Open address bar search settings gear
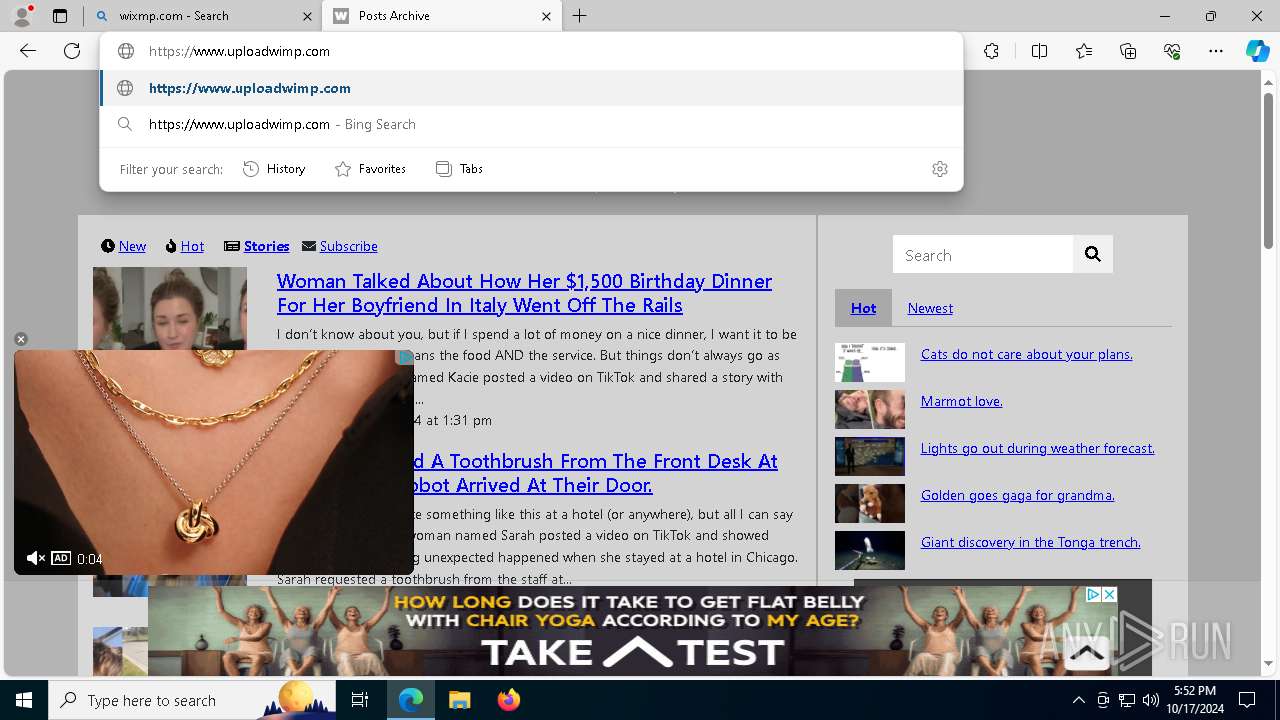 click(940, 169)
